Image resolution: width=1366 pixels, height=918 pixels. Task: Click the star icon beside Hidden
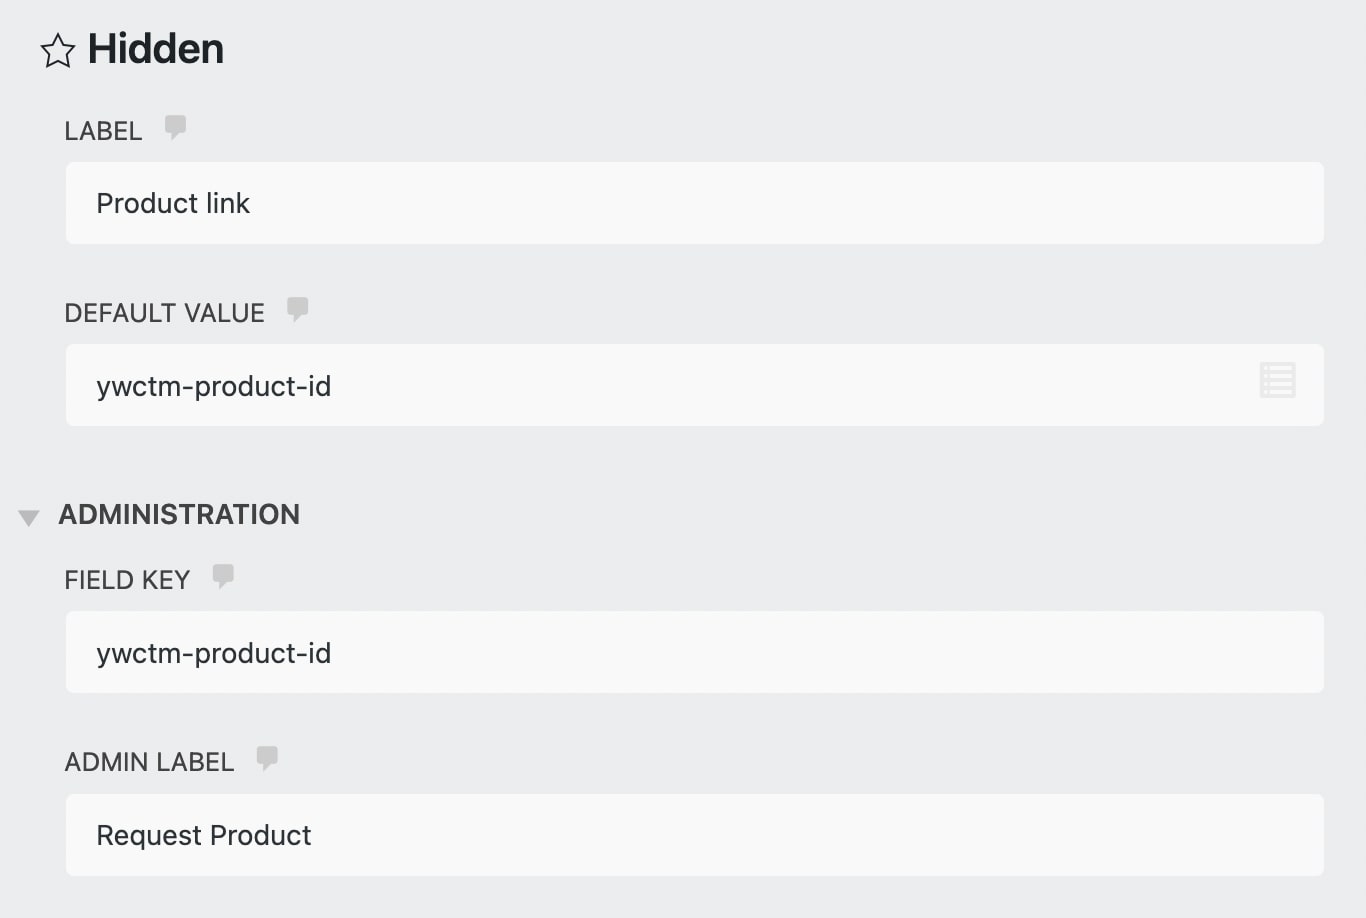click(x=58, y=50)
